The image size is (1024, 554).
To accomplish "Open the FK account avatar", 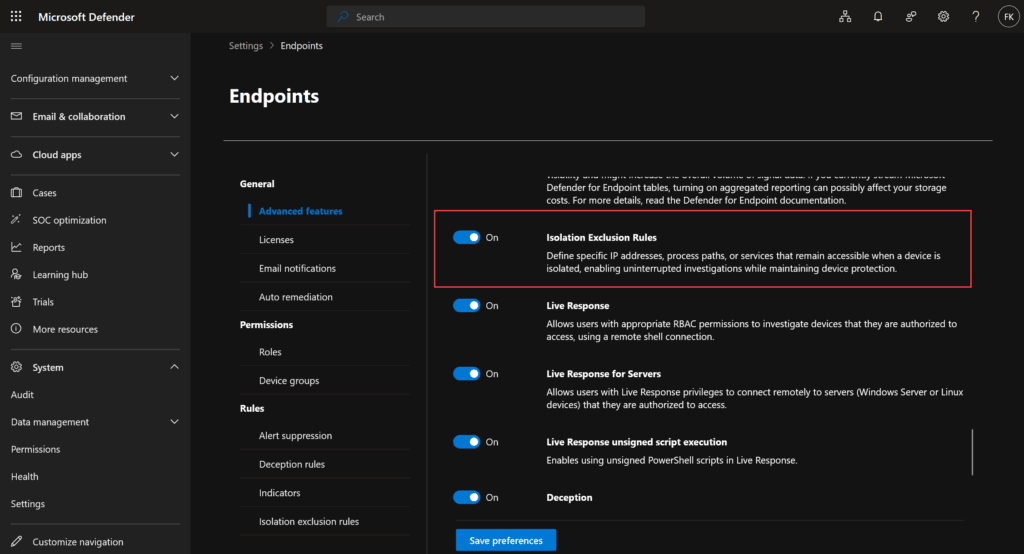I will click(x=1008, y=17).
